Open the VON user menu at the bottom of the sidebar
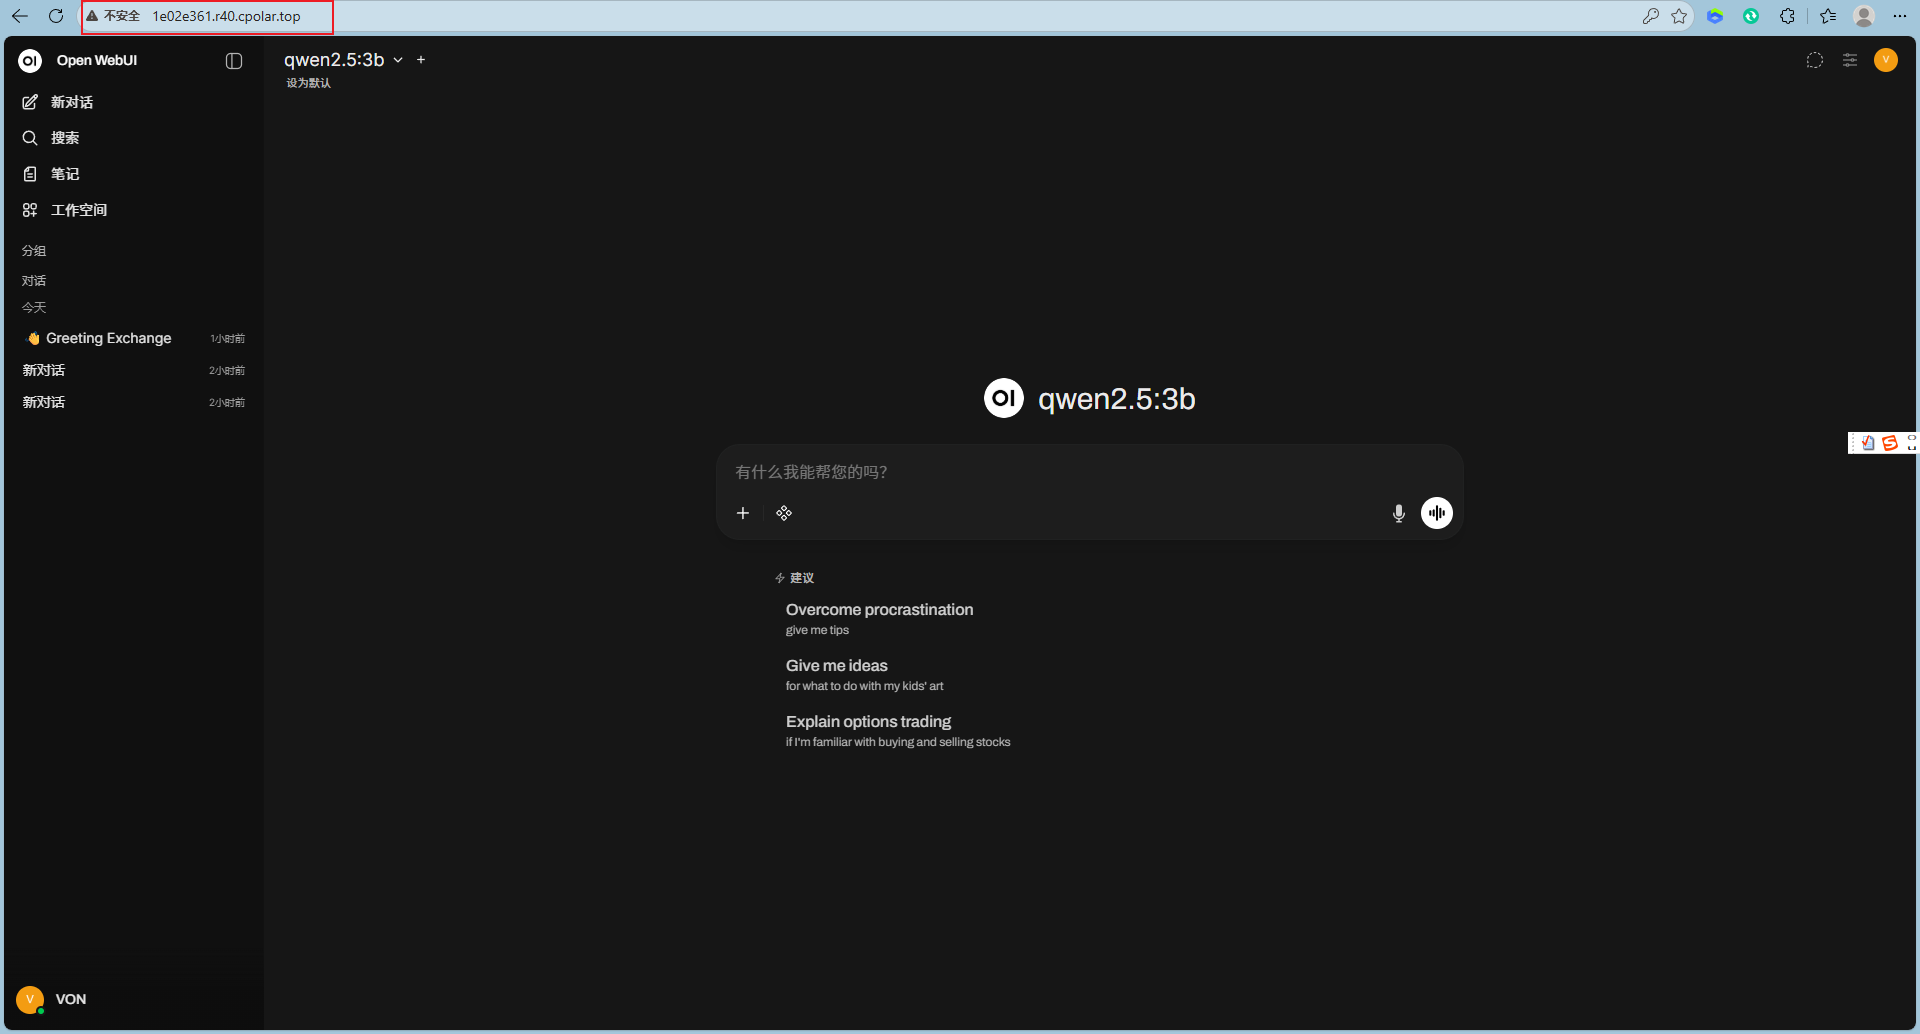The image size is (1920, 1034). click(x=134, y=999)
